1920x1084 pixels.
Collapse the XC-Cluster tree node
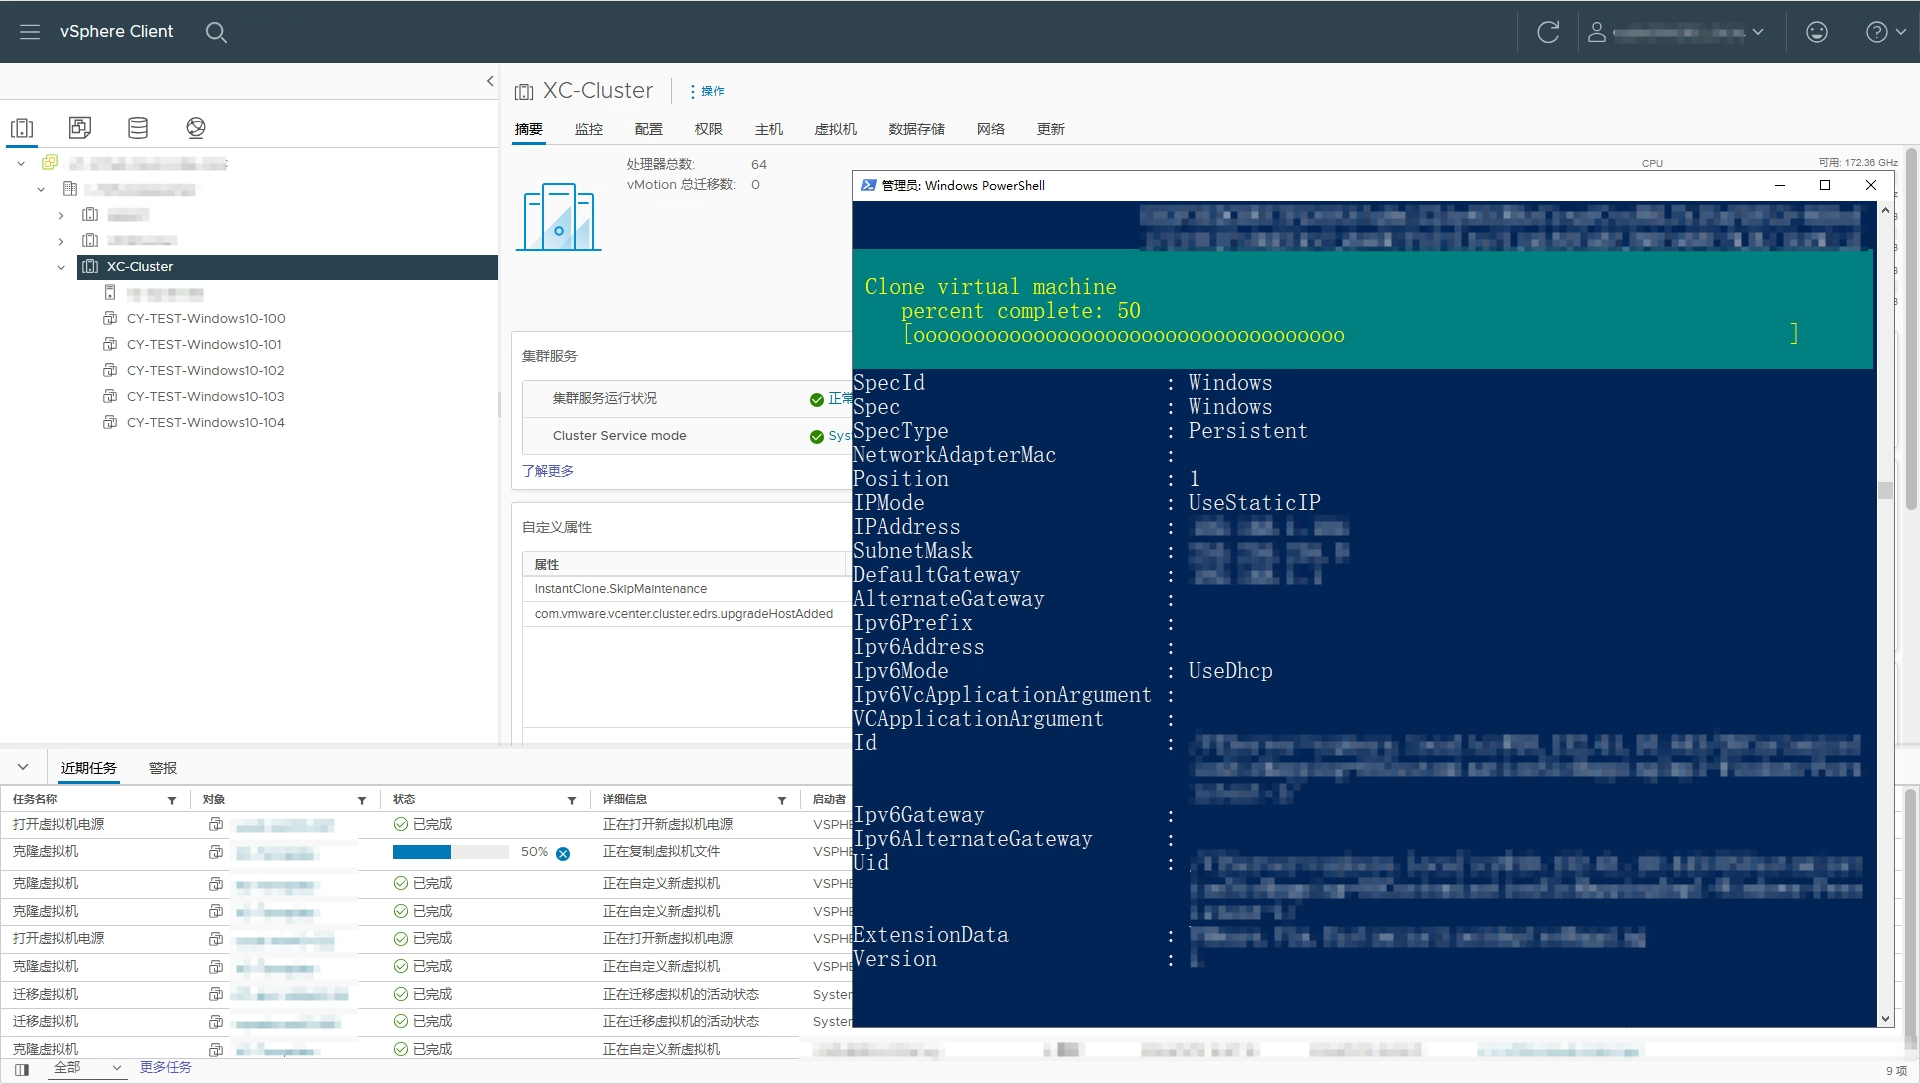pyautogui.click(x=61, y=267)
